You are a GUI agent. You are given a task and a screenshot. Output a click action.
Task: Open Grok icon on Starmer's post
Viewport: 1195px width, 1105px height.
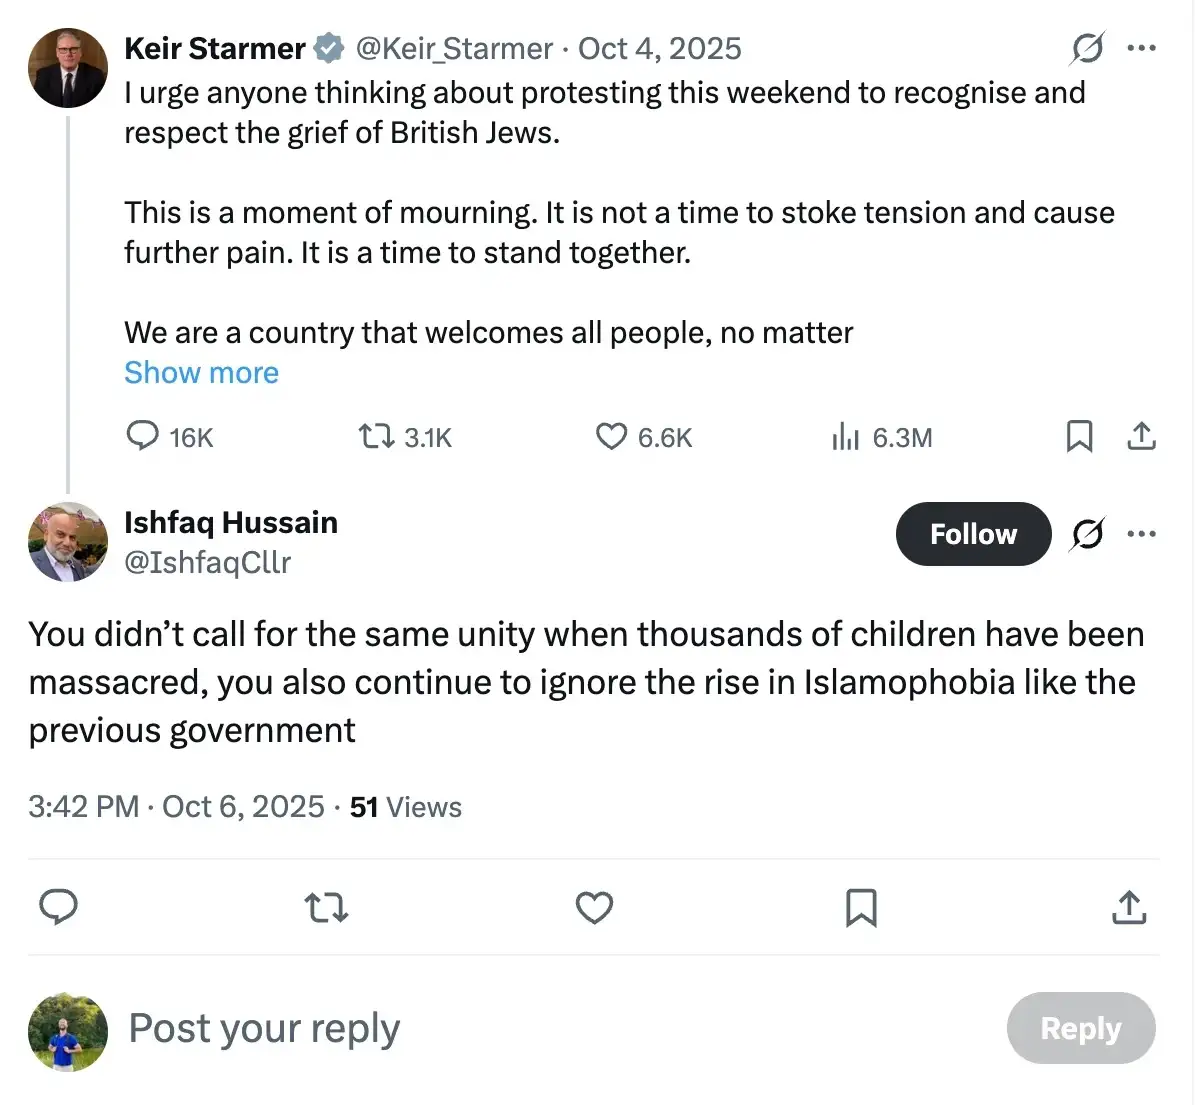1087,48
